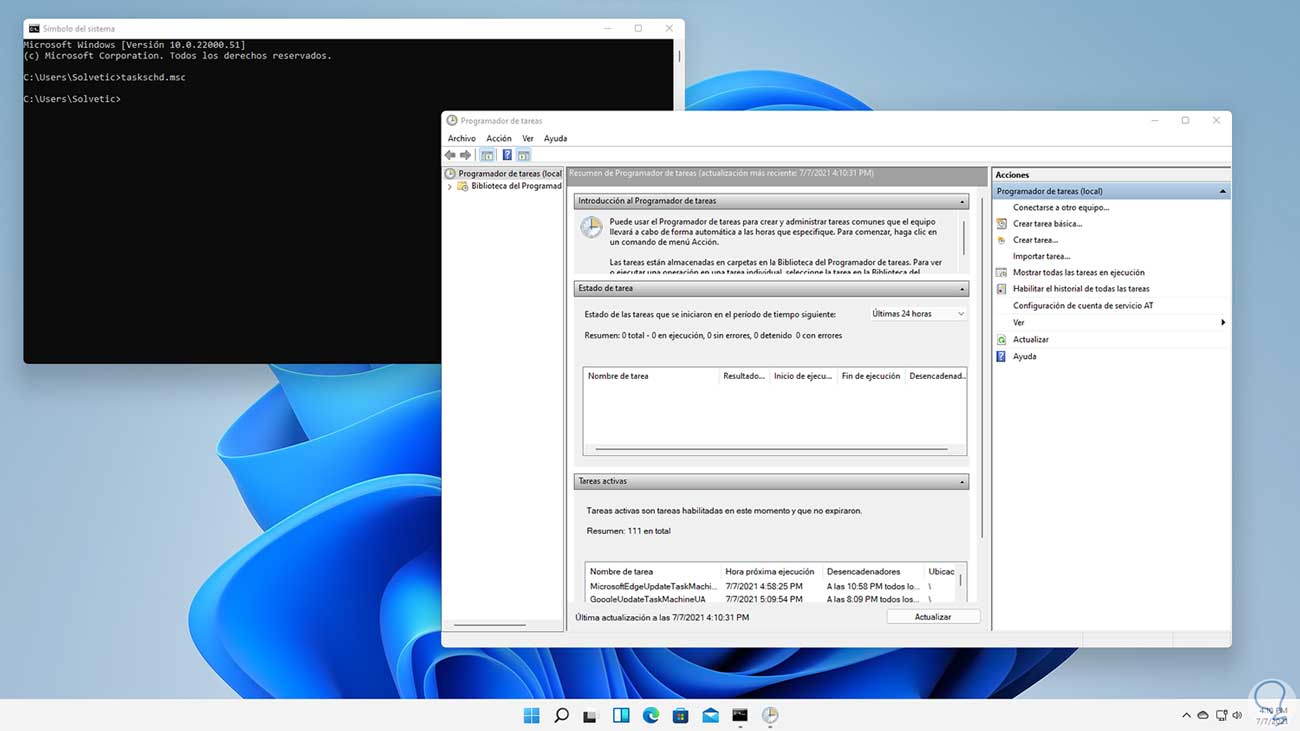Open the Últimas 24 horas dropdown
Image resolution: width=1300 pixels, height=731 pixels.
(x=917, y=314)
